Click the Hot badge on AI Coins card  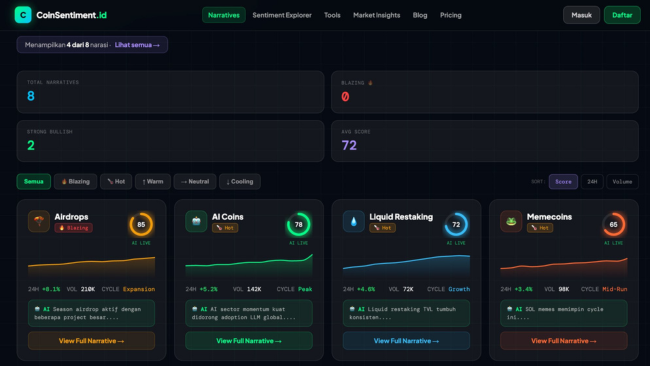click(225, 228)
